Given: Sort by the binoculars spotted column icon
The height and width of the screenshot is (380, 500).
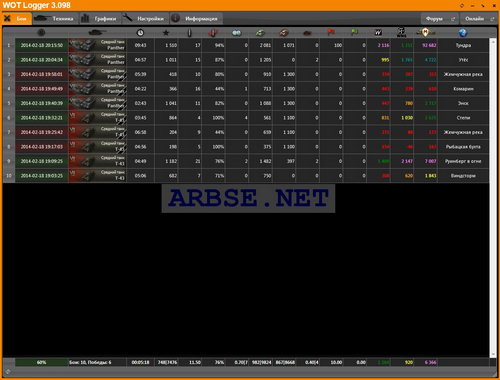Looking at the screenshot, I should coord(237,32).
